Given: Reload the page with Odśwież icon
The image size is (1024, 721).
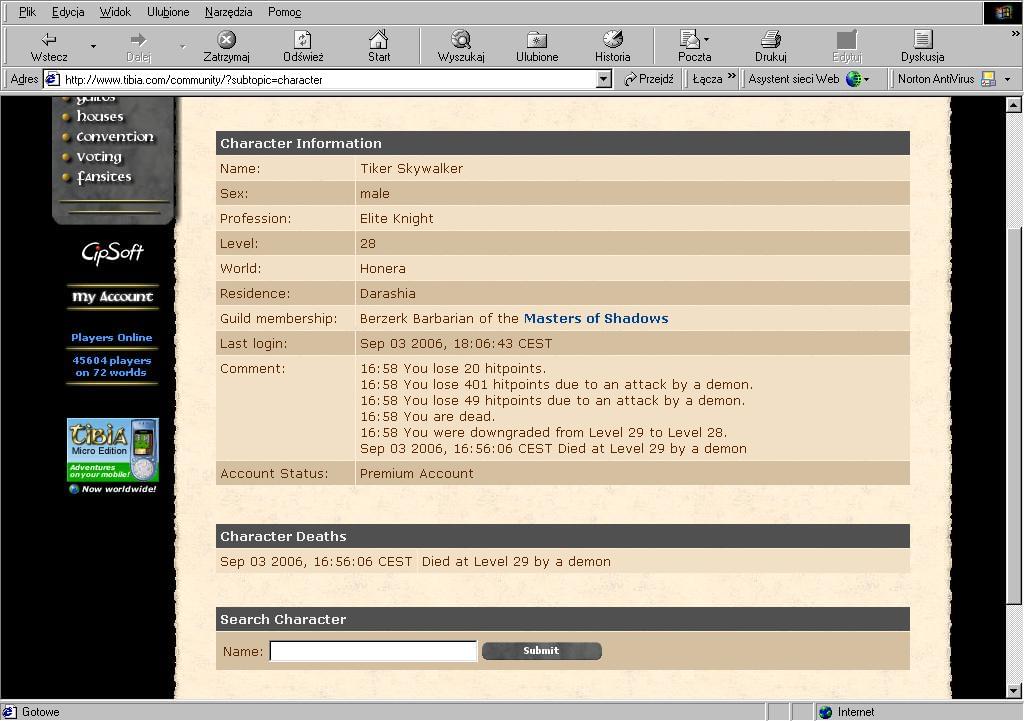Looking at the screenshot, I should (302, 39).
